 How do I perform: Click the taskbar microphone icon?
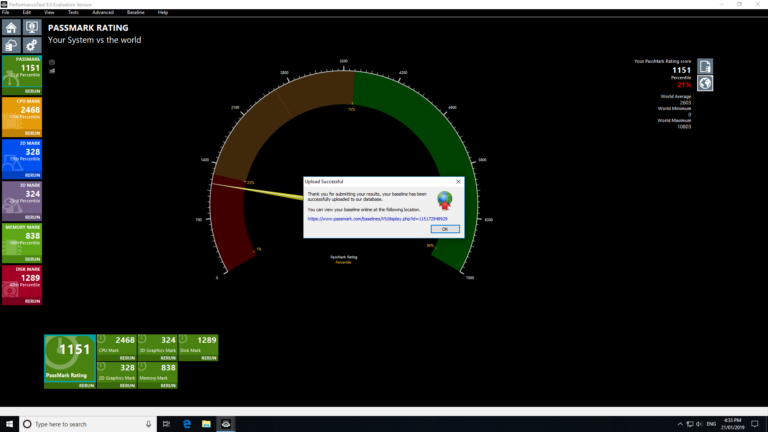pos(148,424)
